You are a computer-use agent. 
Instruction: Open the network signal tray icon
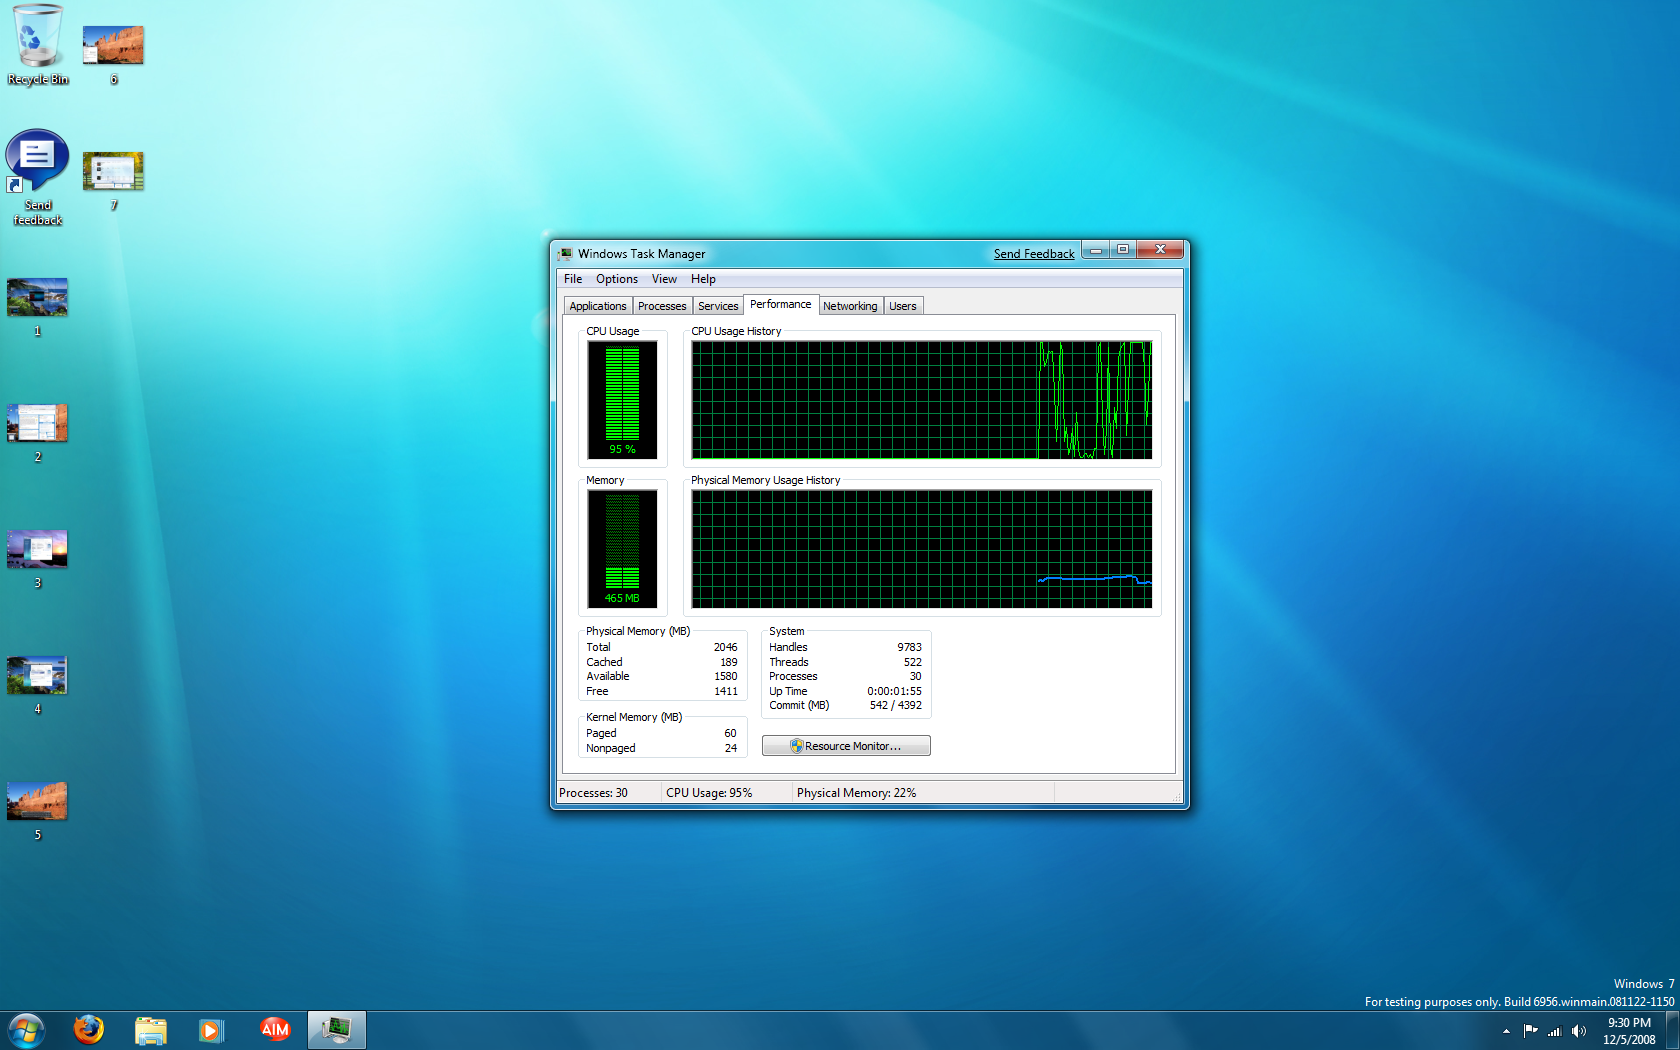(1554, 1031)
